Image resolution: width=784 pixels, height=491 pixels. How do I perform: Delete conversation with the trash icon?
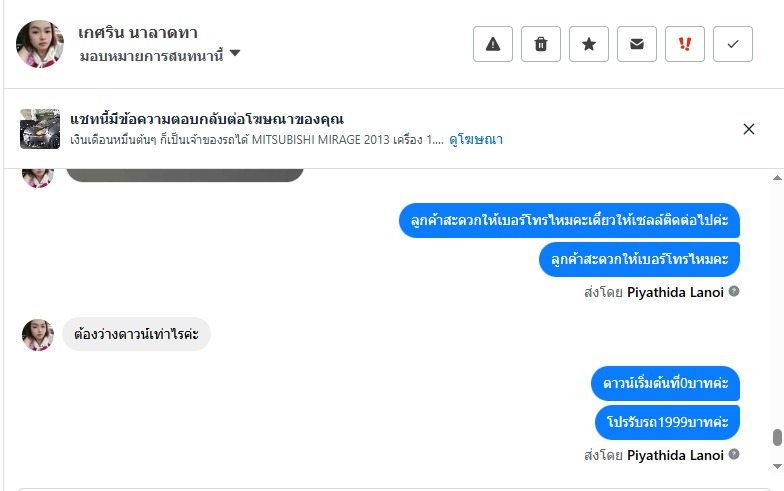[541, 44]
